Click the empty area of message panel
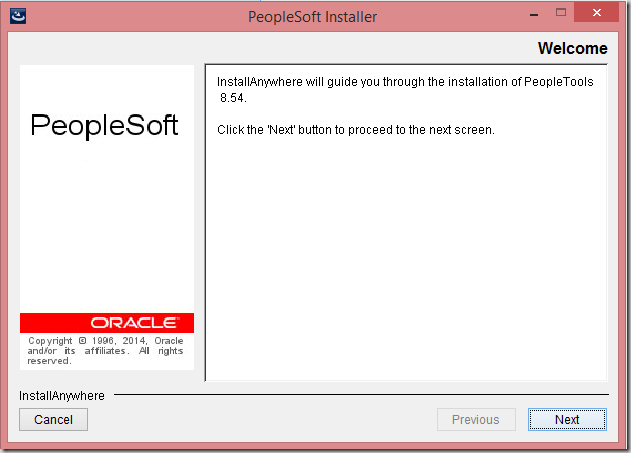This screenshot has height=453, width=631. 406,257
